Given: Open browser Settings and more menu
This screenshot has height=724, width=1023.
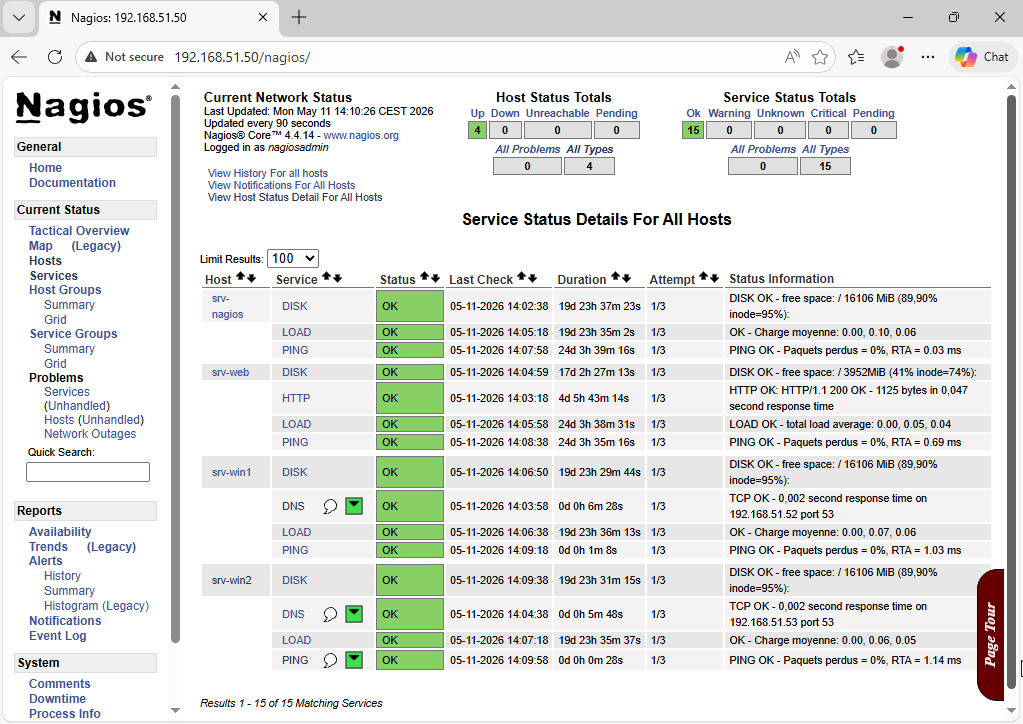Looking at the screenshot, I should [x=928, y=57].
